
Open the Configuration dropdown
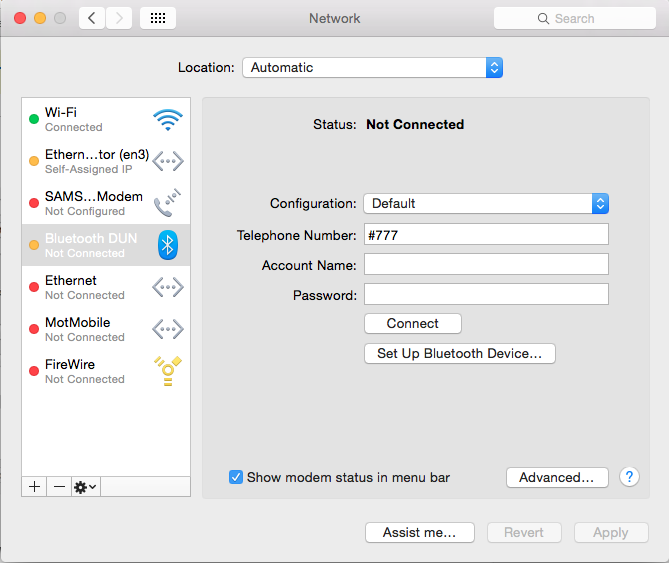point(486,203)
